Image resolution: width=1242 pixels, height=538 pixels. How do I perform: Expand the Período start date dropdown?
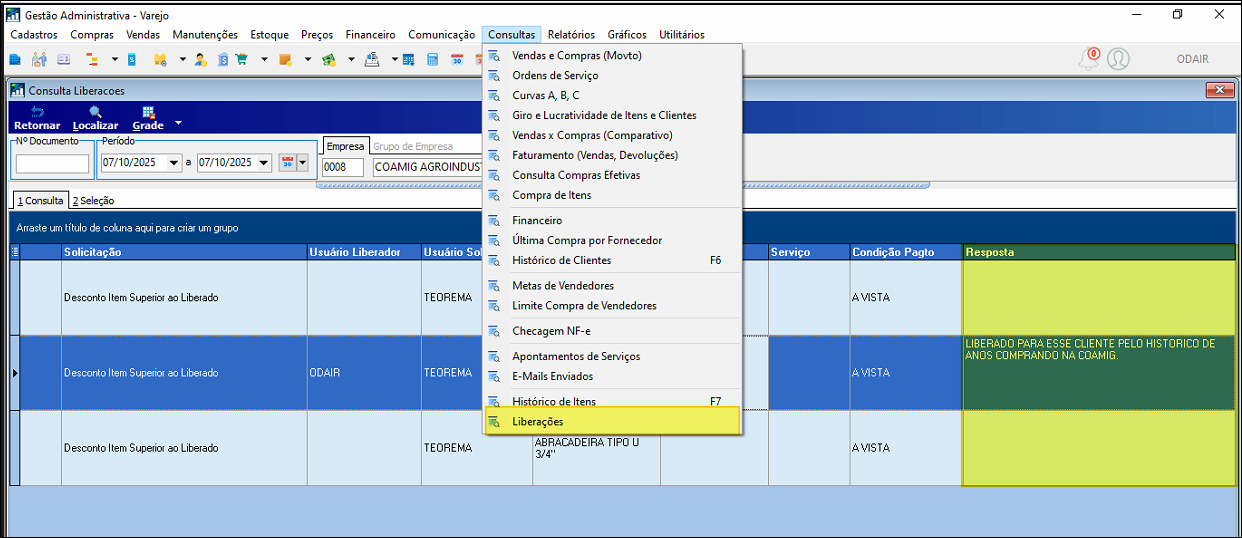[x=175, y=163]
